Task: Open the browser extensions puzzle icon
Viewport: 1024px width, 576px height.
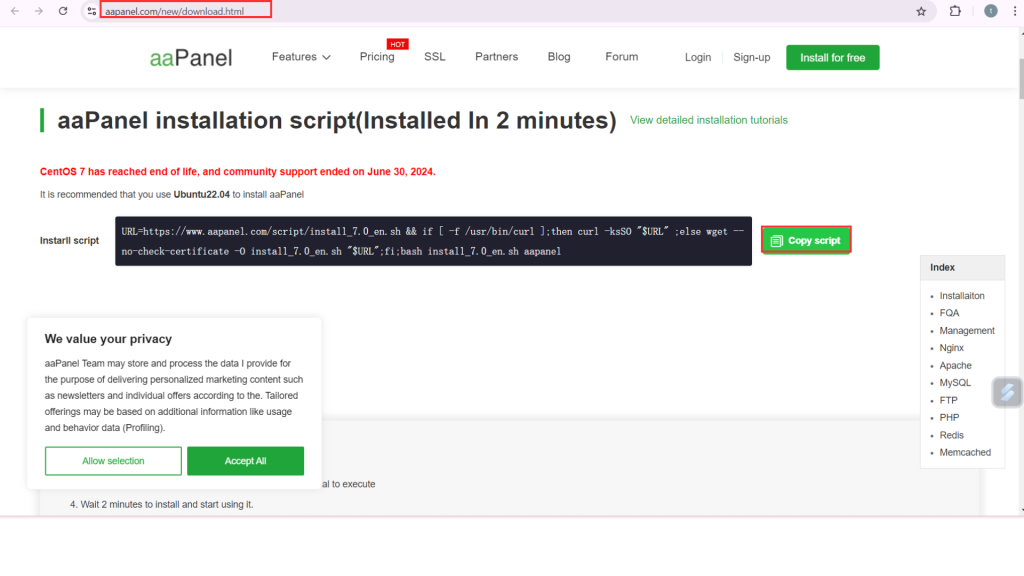Action: (955, 11)
